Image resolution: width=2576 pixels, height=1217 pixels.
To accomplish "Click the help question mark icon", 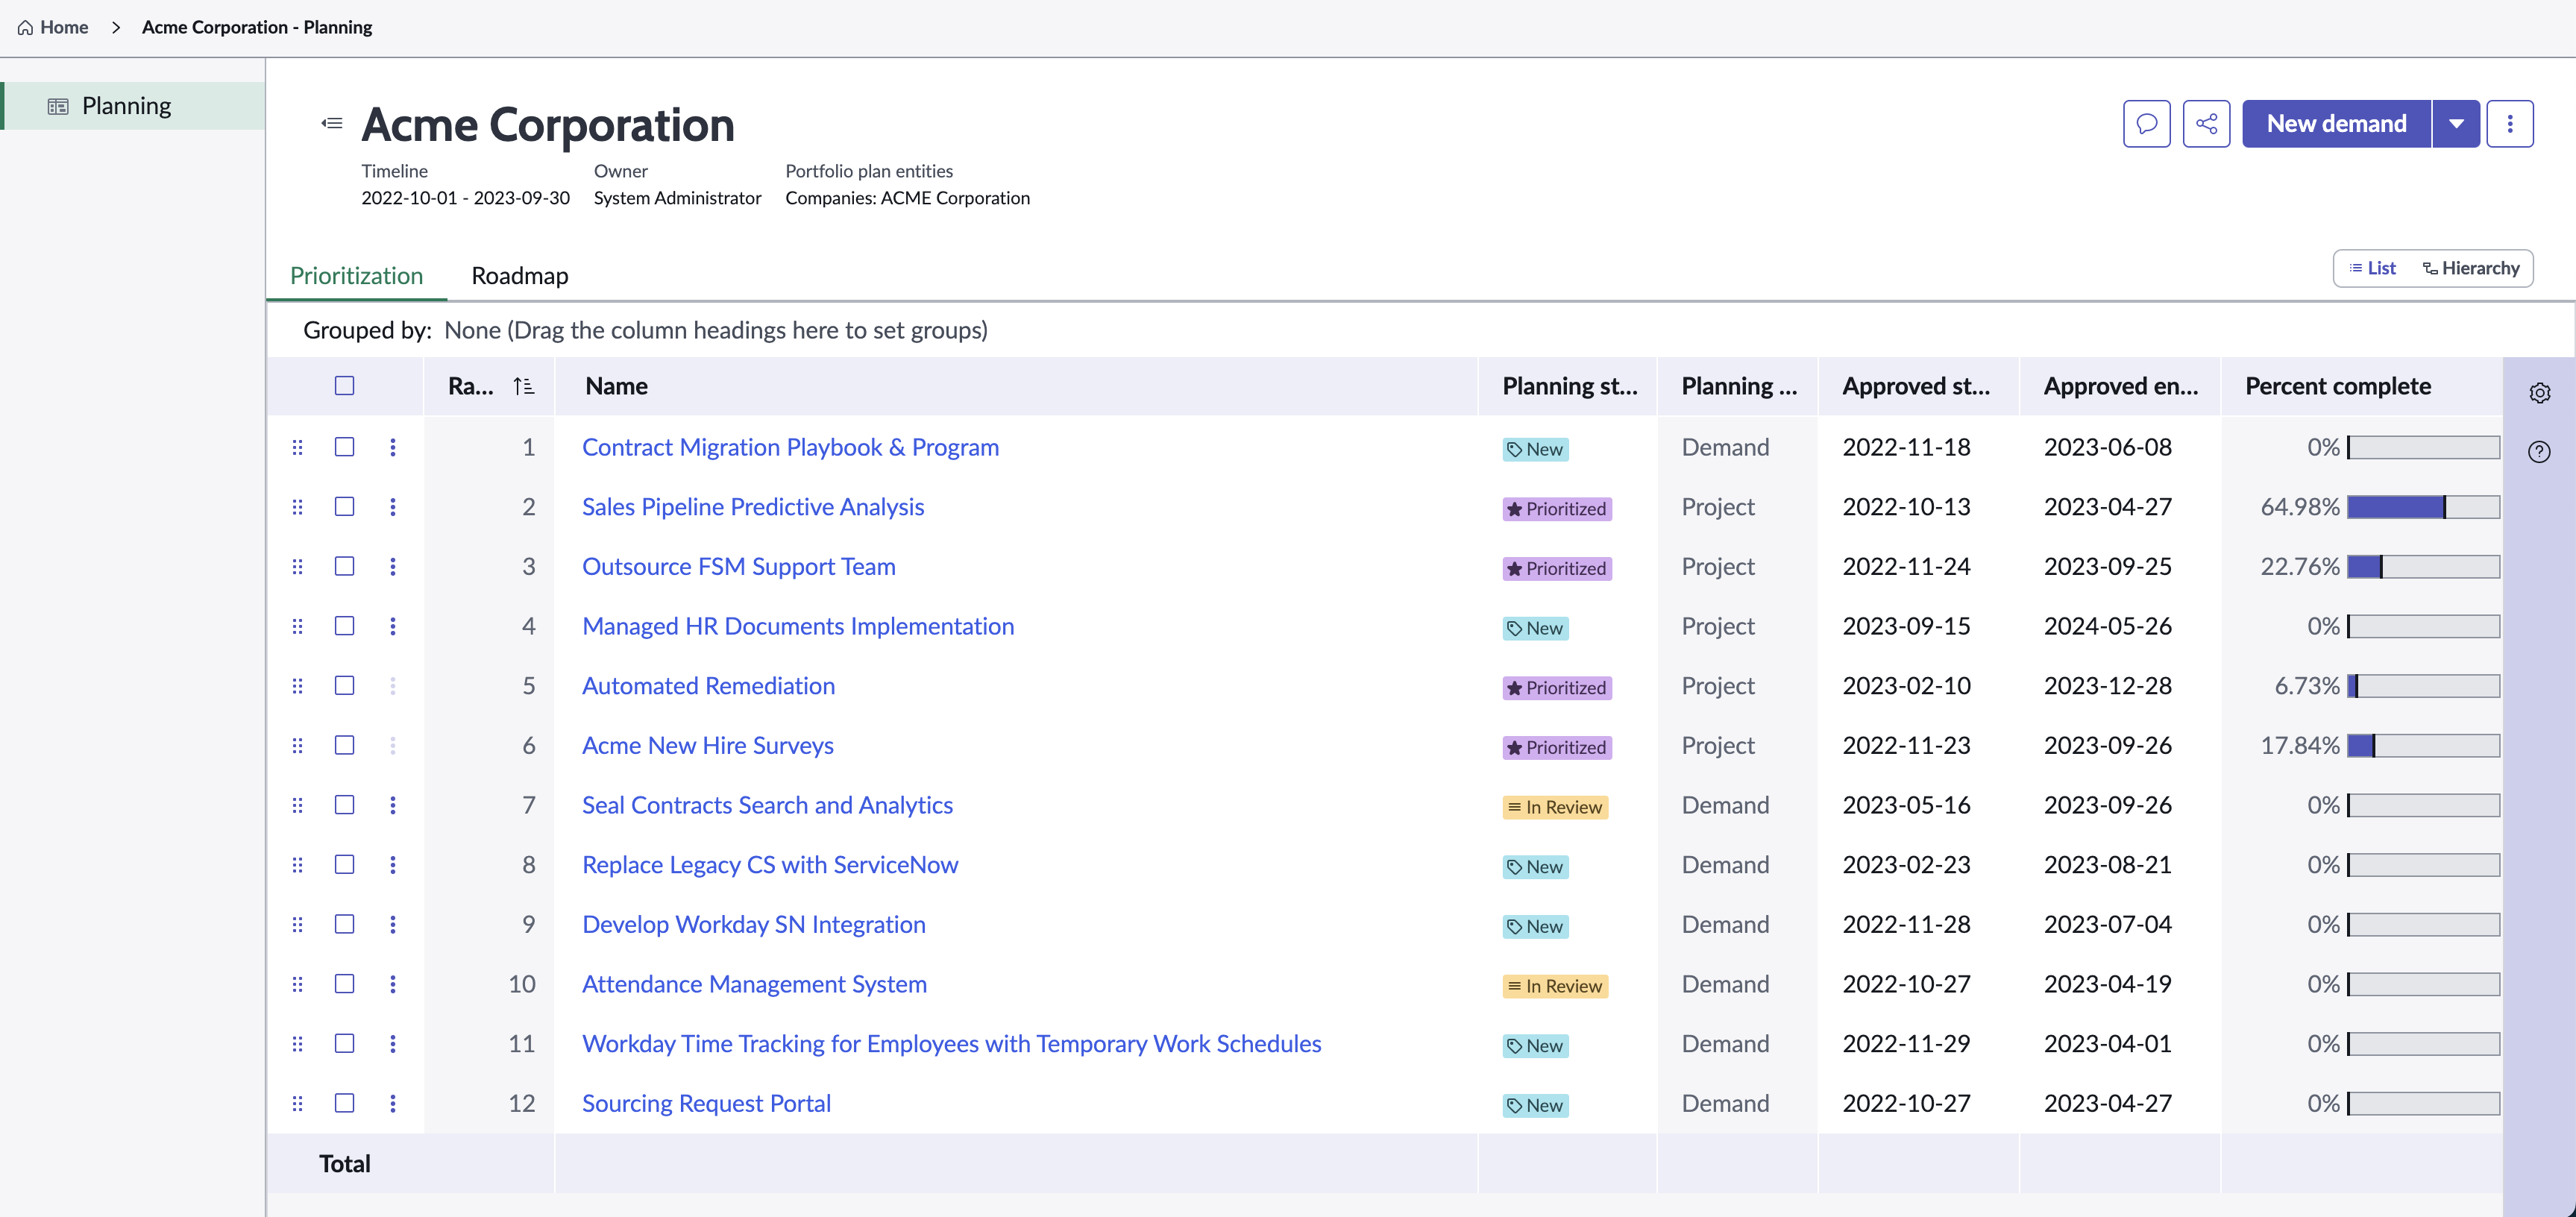I will click(2539, 452).
